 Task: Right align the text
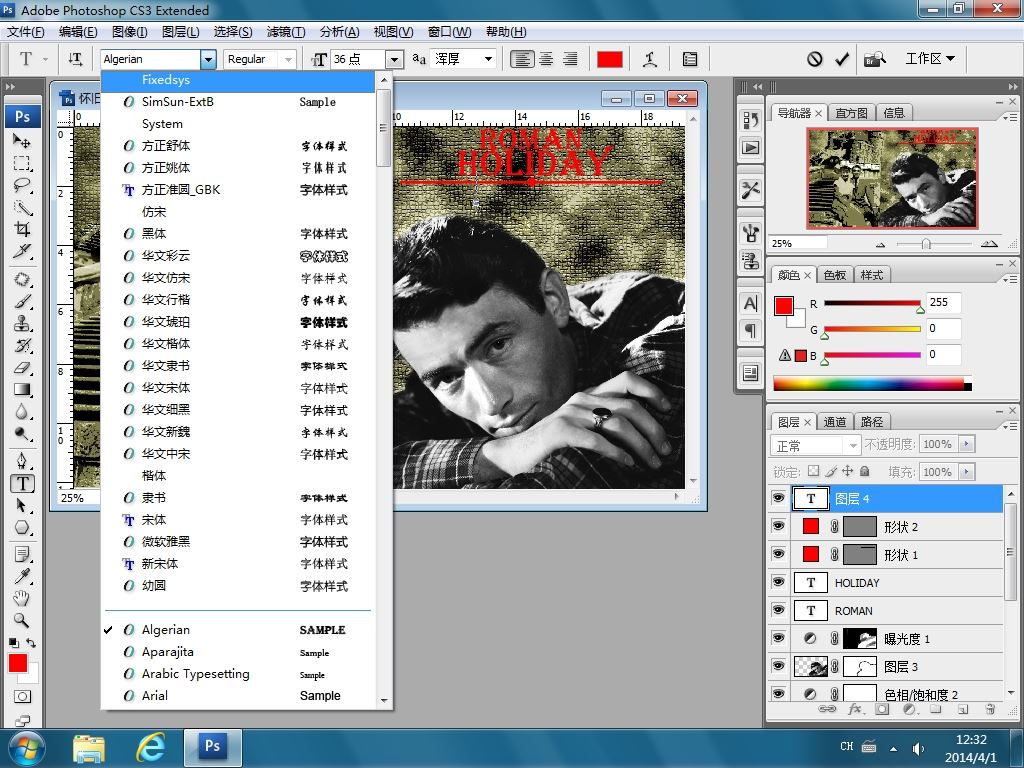[570, 59]
